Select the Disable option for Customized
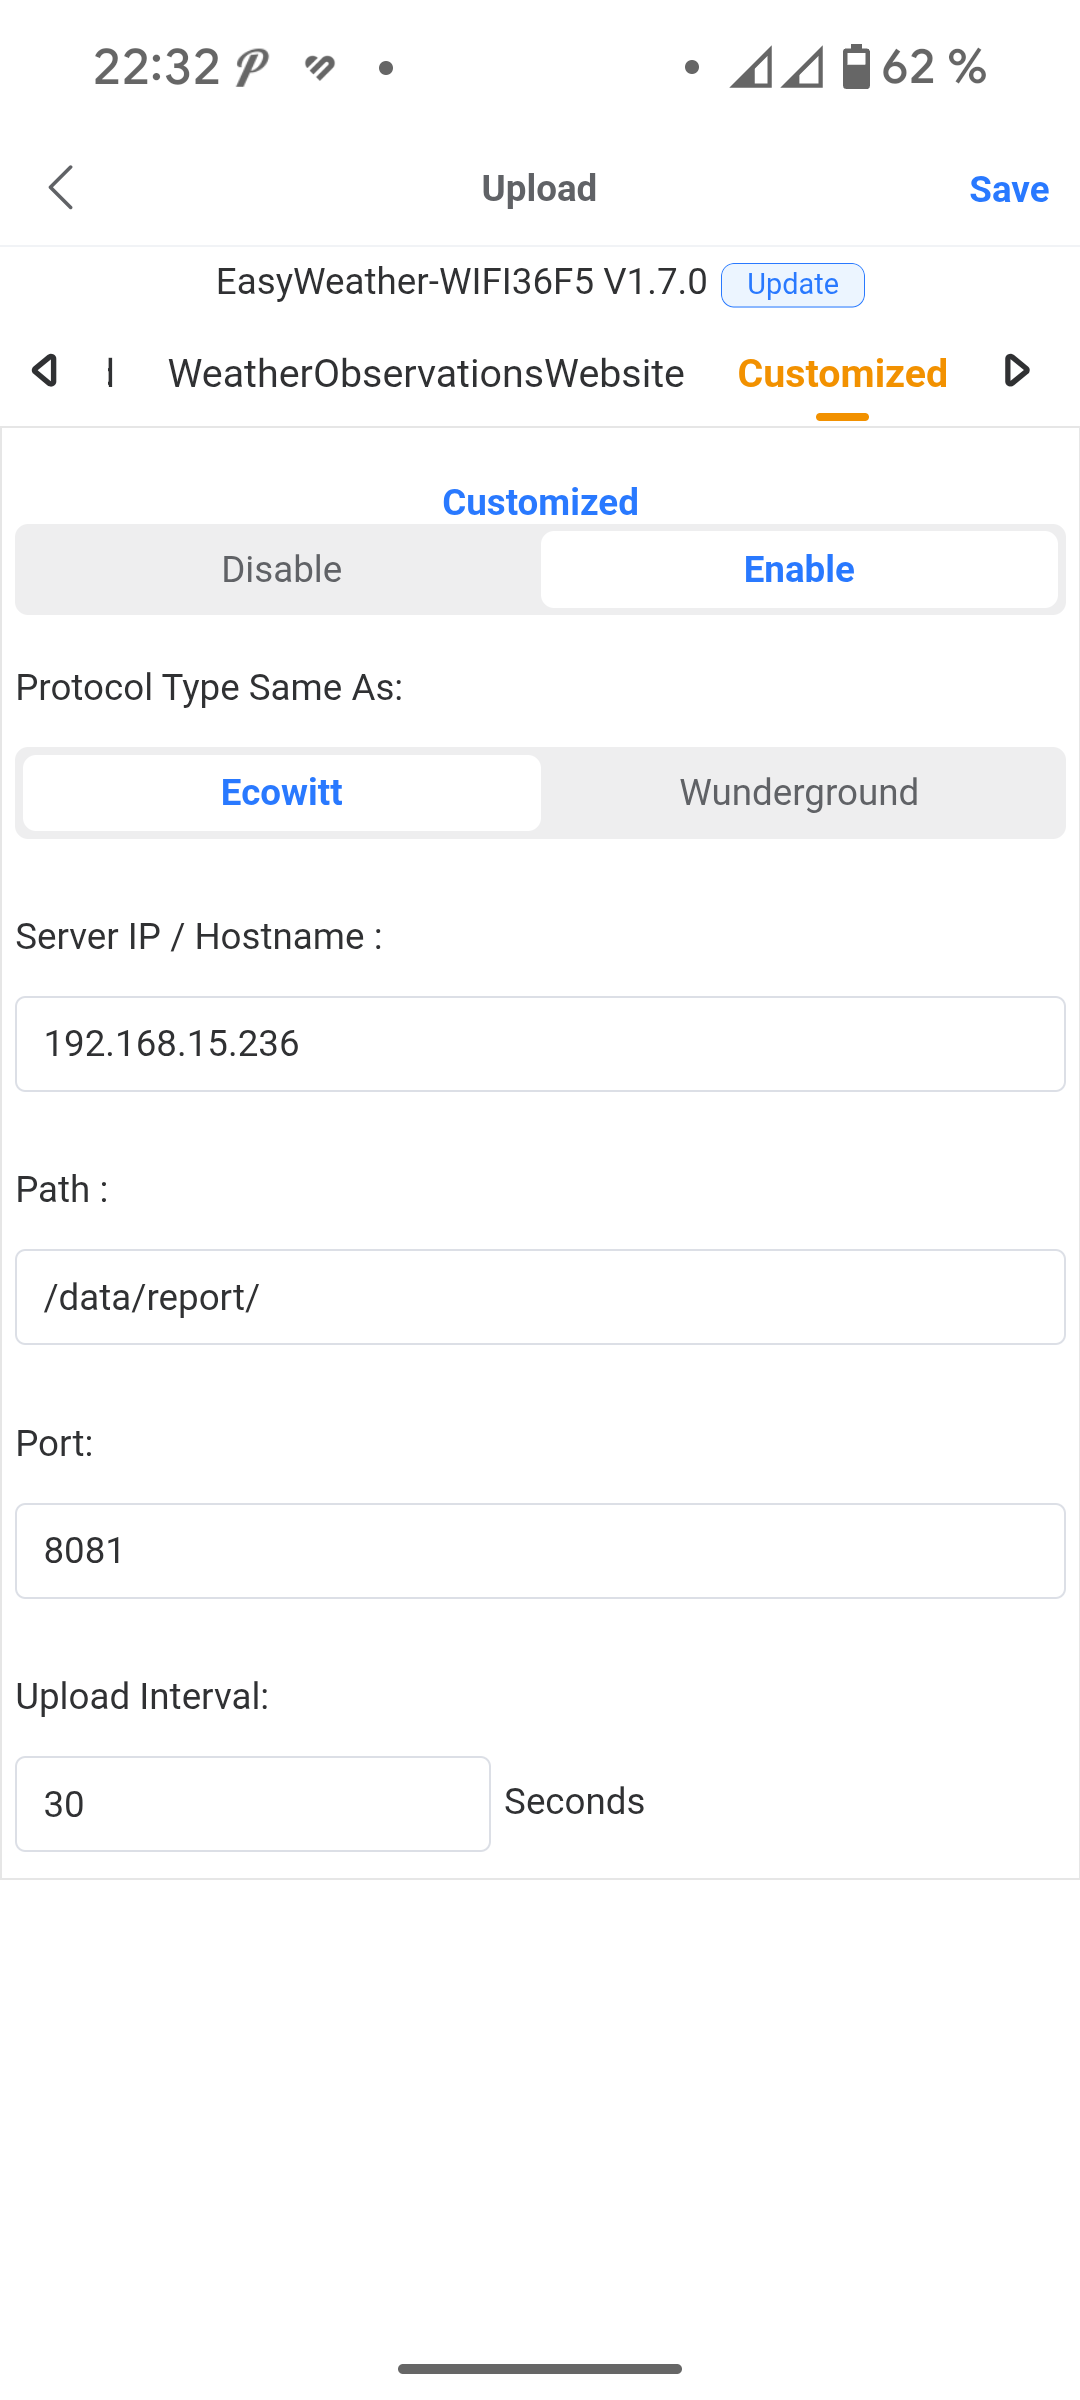The image size is (1080, 2400). [x=281, y=569]
